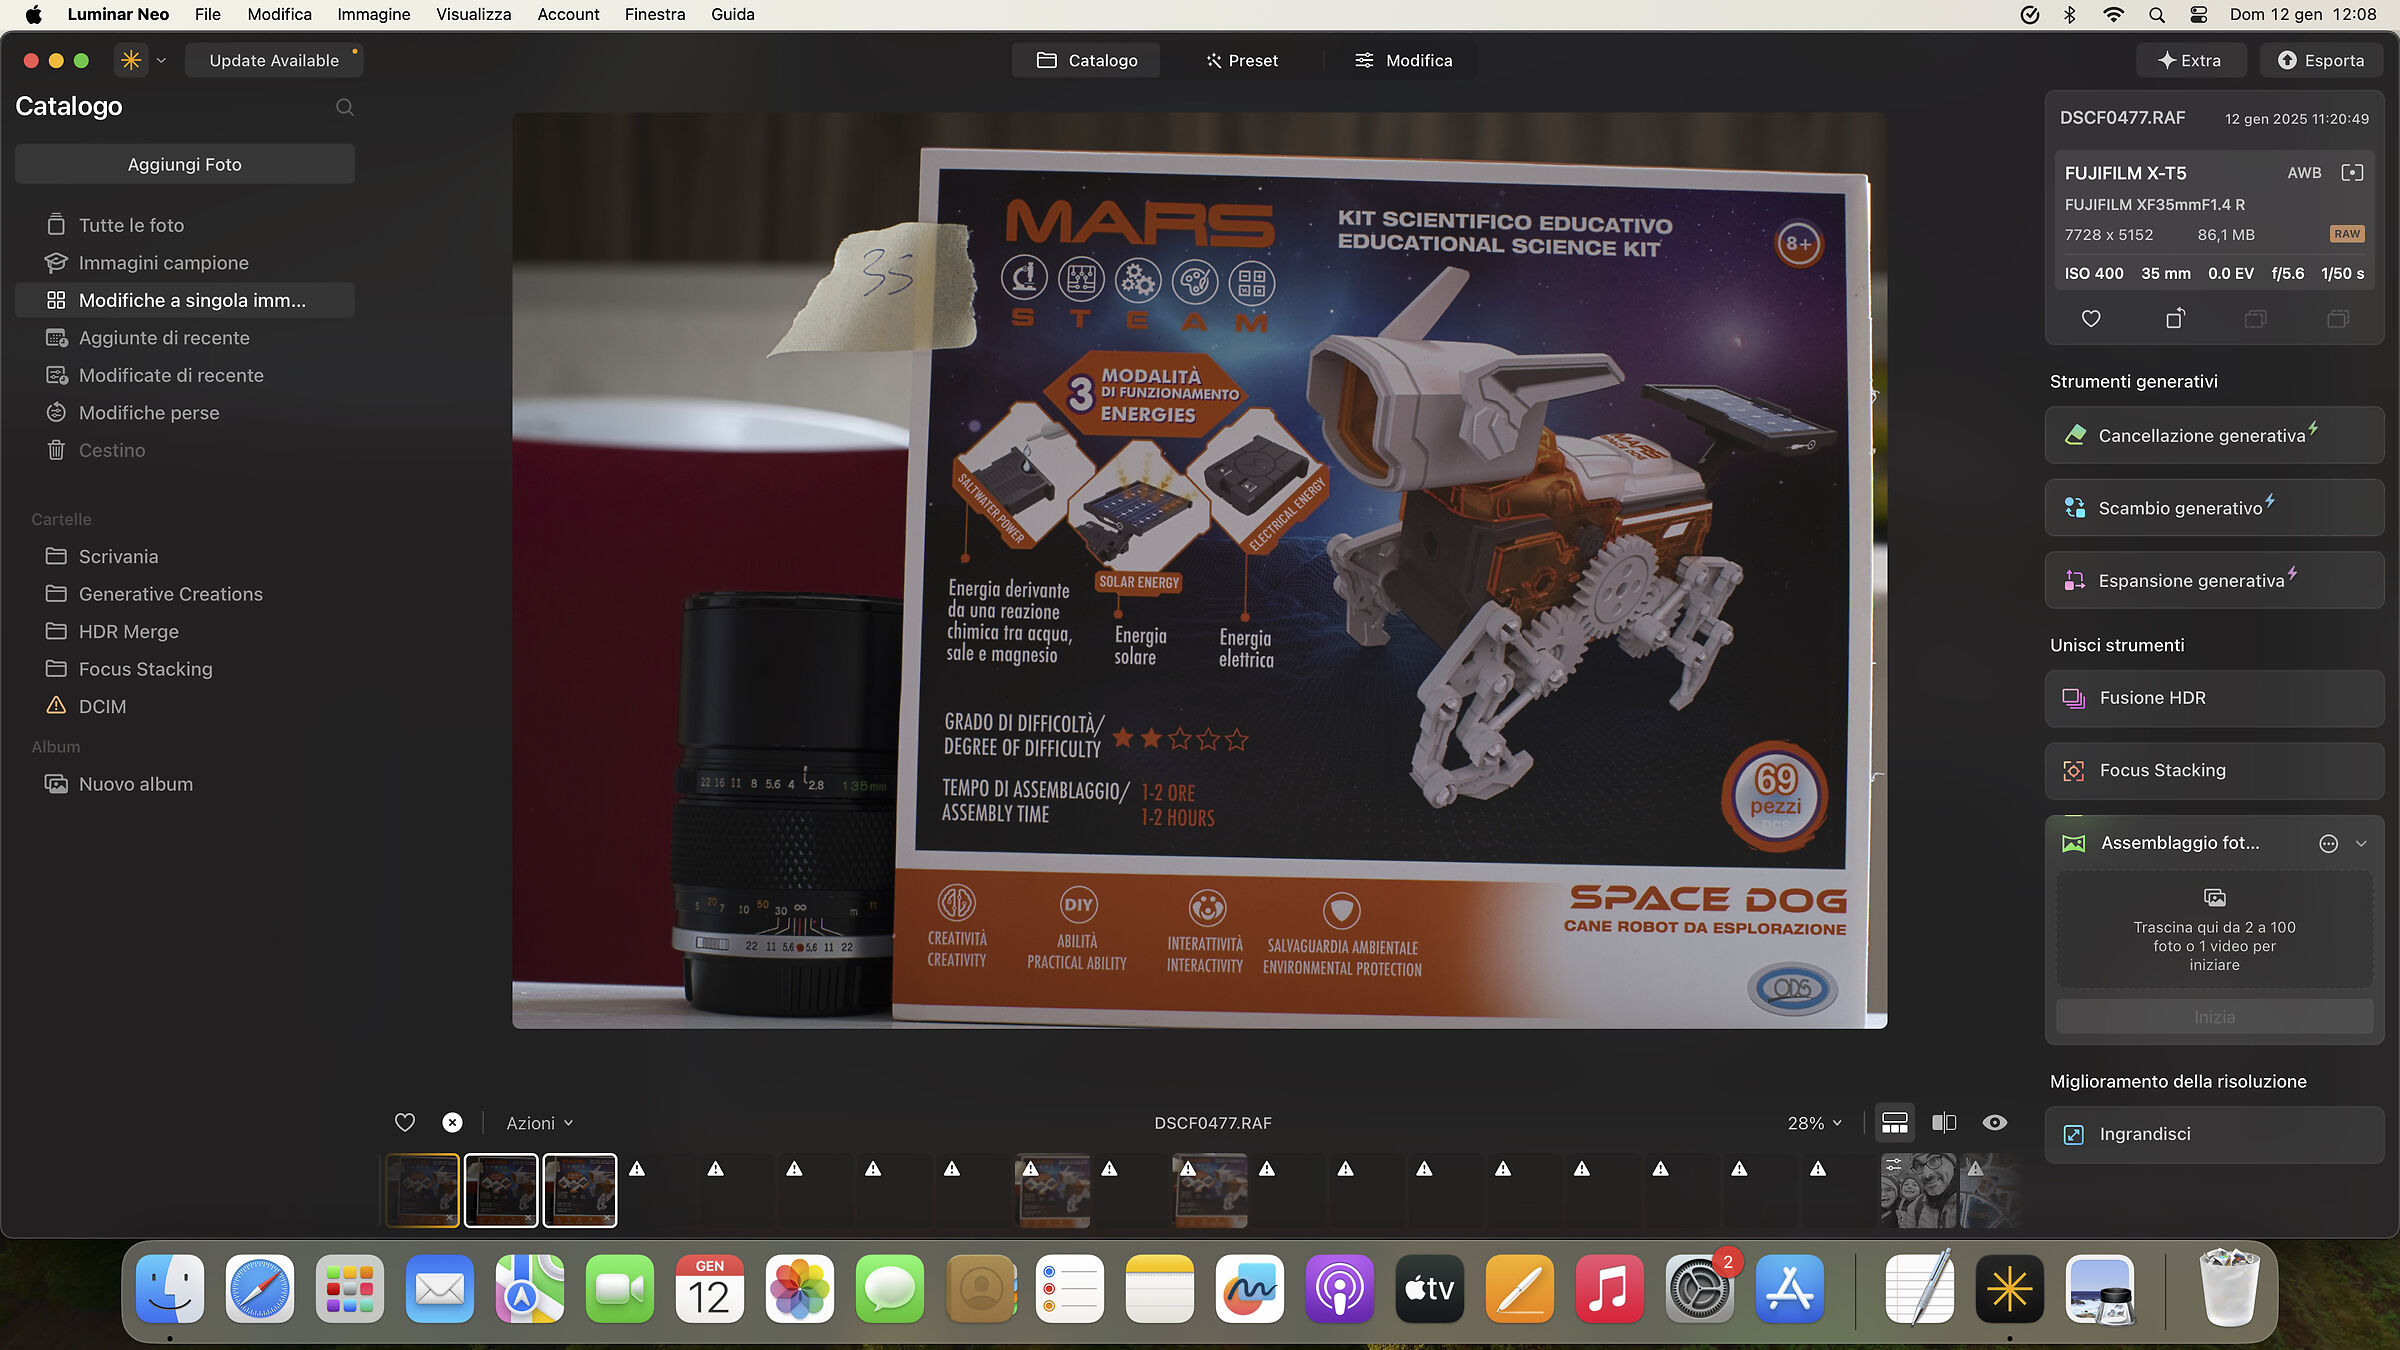This screenshot has width=2400, height=1350.
Task: Click the Esporta button
Action: coord(2322,60)
